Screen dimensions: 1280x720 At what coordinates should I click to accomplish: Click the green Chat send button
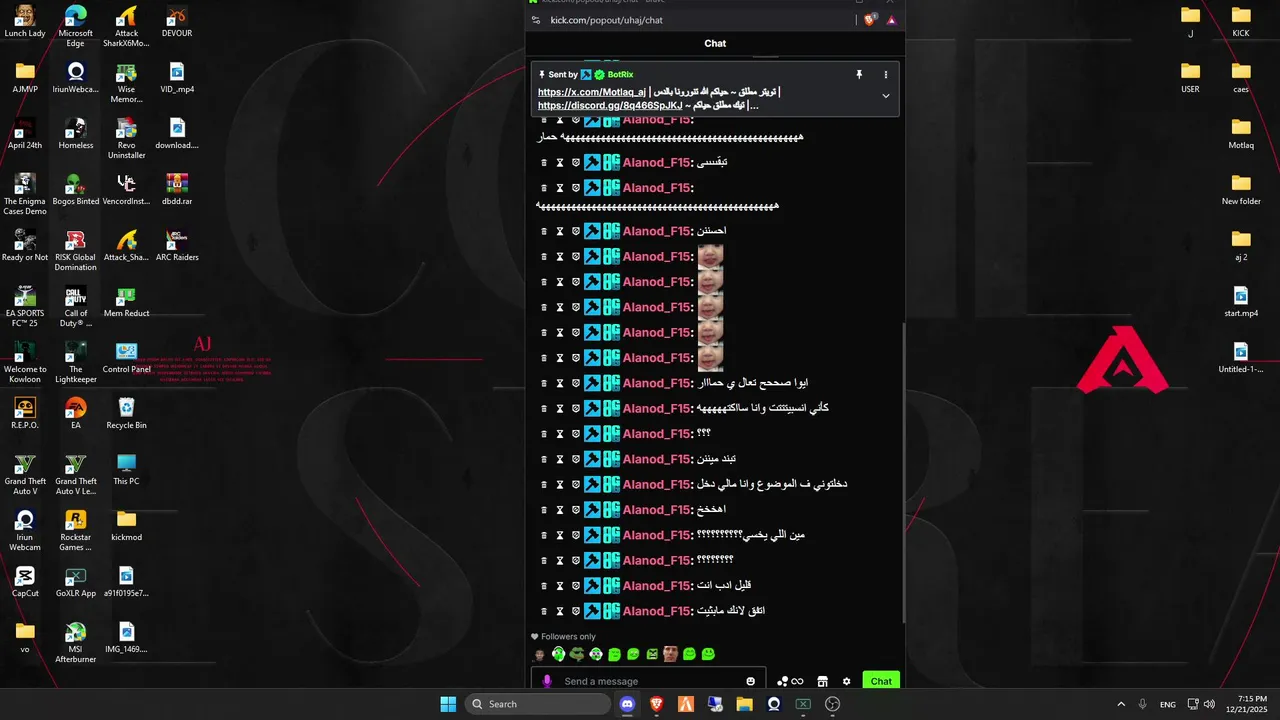[881, 681]
